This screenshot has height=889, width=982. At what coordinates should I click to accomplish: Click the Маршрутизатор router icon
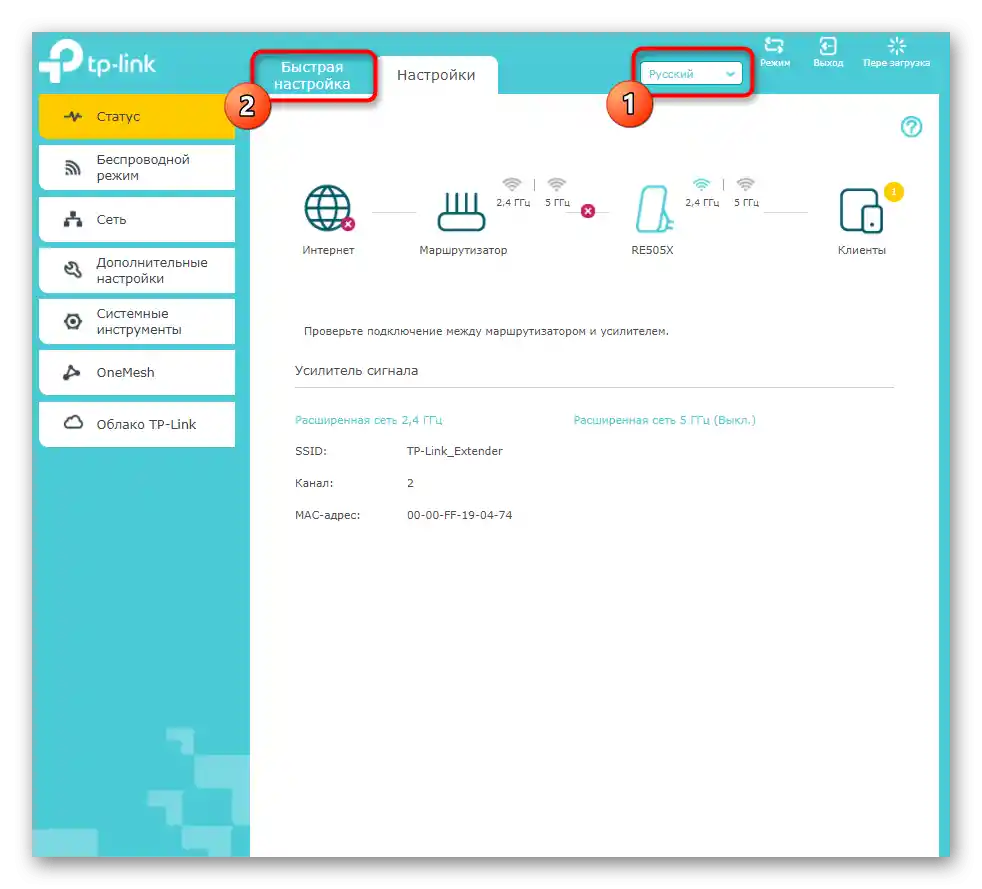[462, 212]
